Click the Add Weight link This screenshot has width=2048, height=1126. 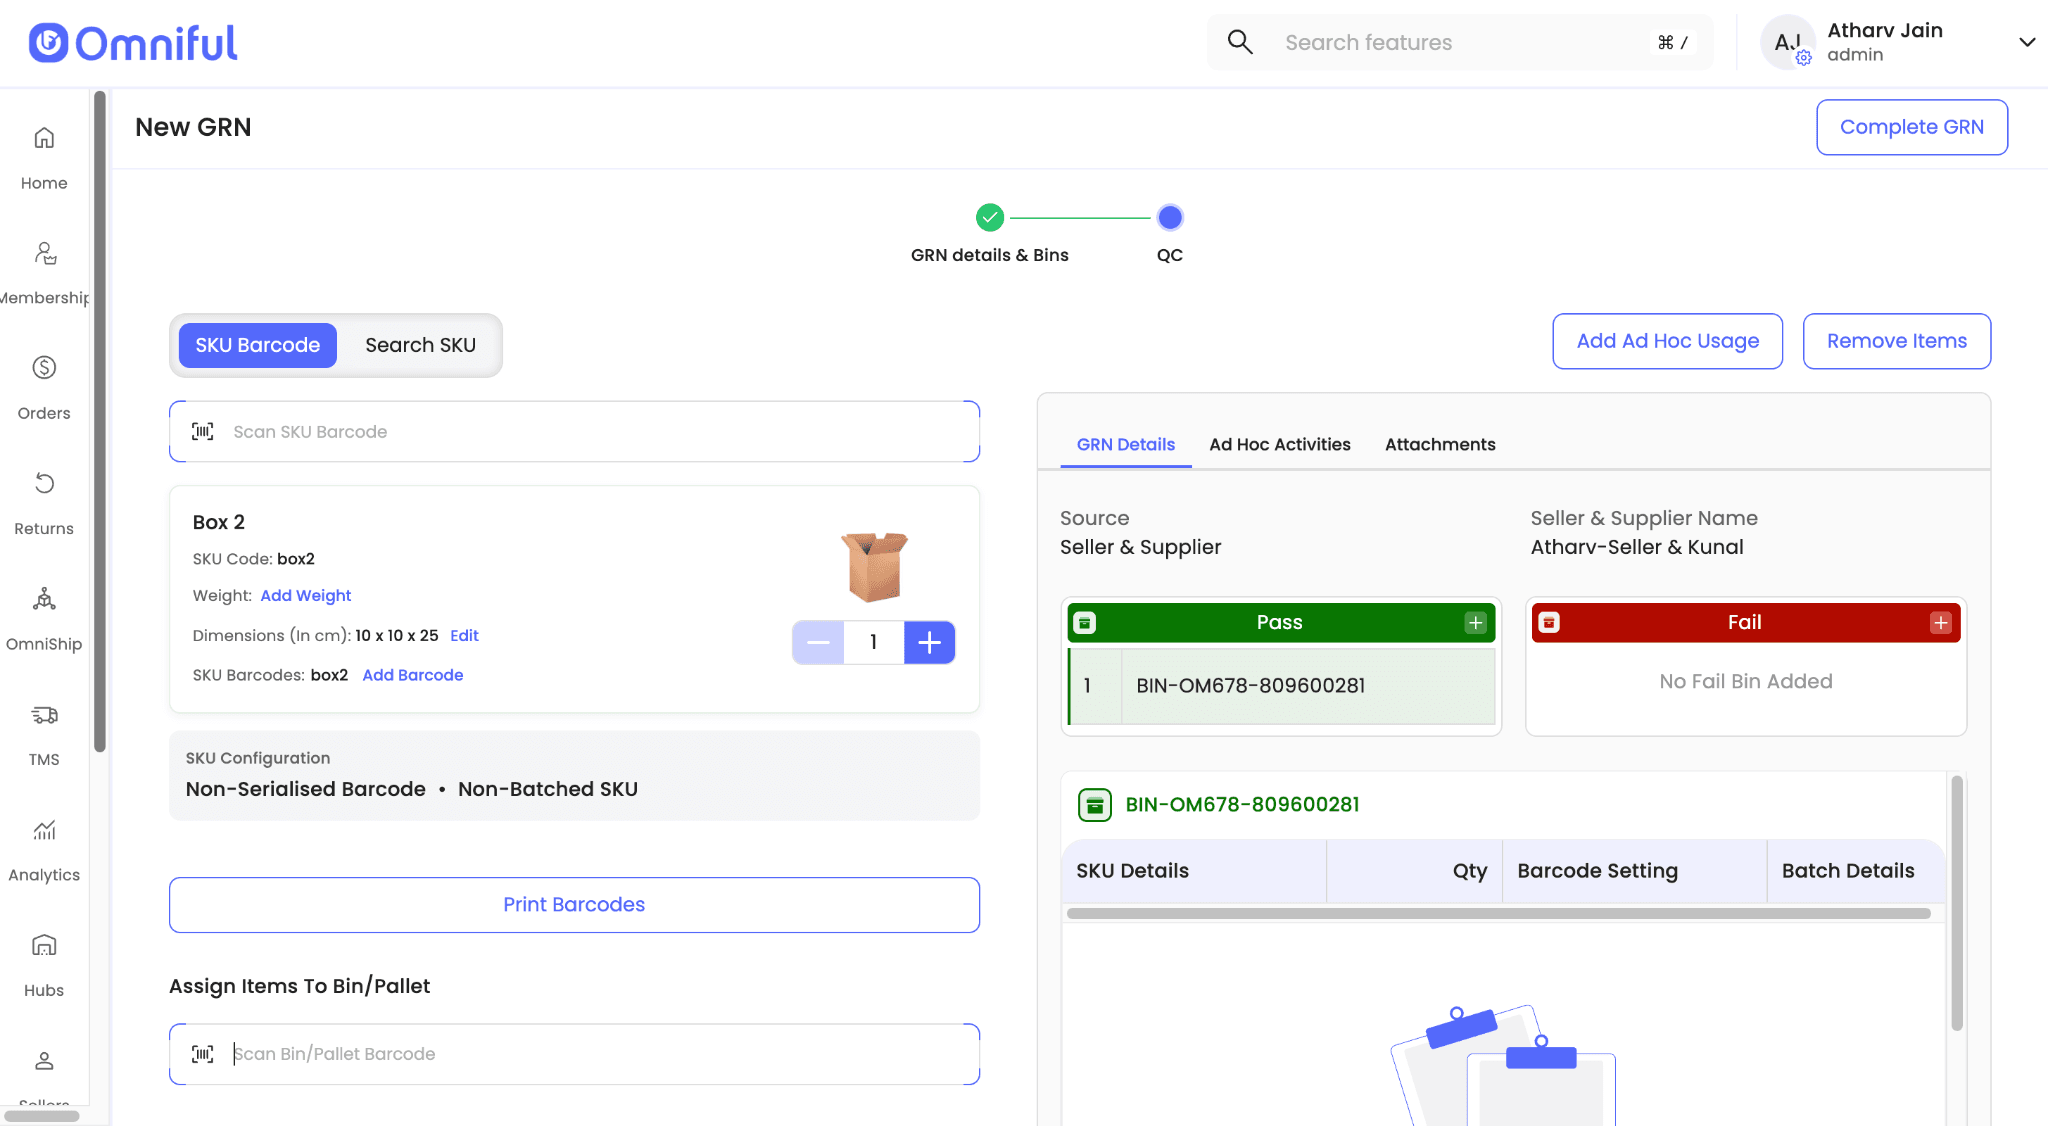tap(306, 596)
